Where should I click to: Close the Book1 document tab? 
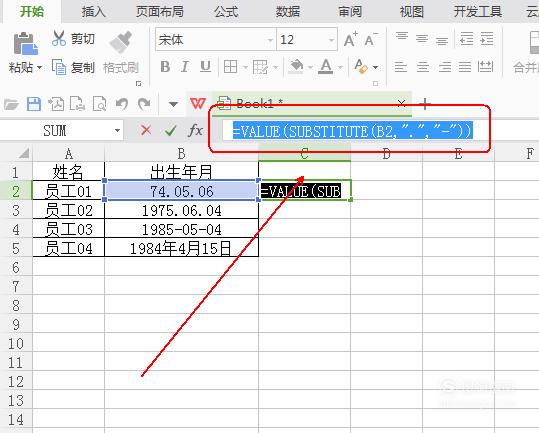(x=401, y=103)
